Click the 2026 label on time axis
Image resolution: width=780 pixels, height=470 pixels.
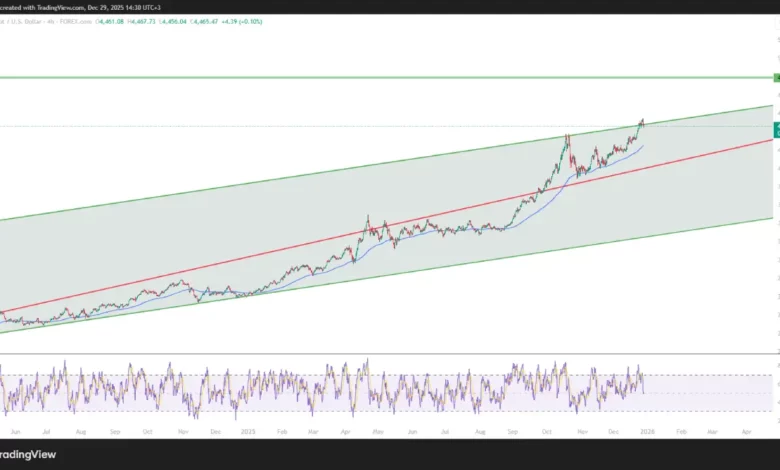tap(645, 430)
